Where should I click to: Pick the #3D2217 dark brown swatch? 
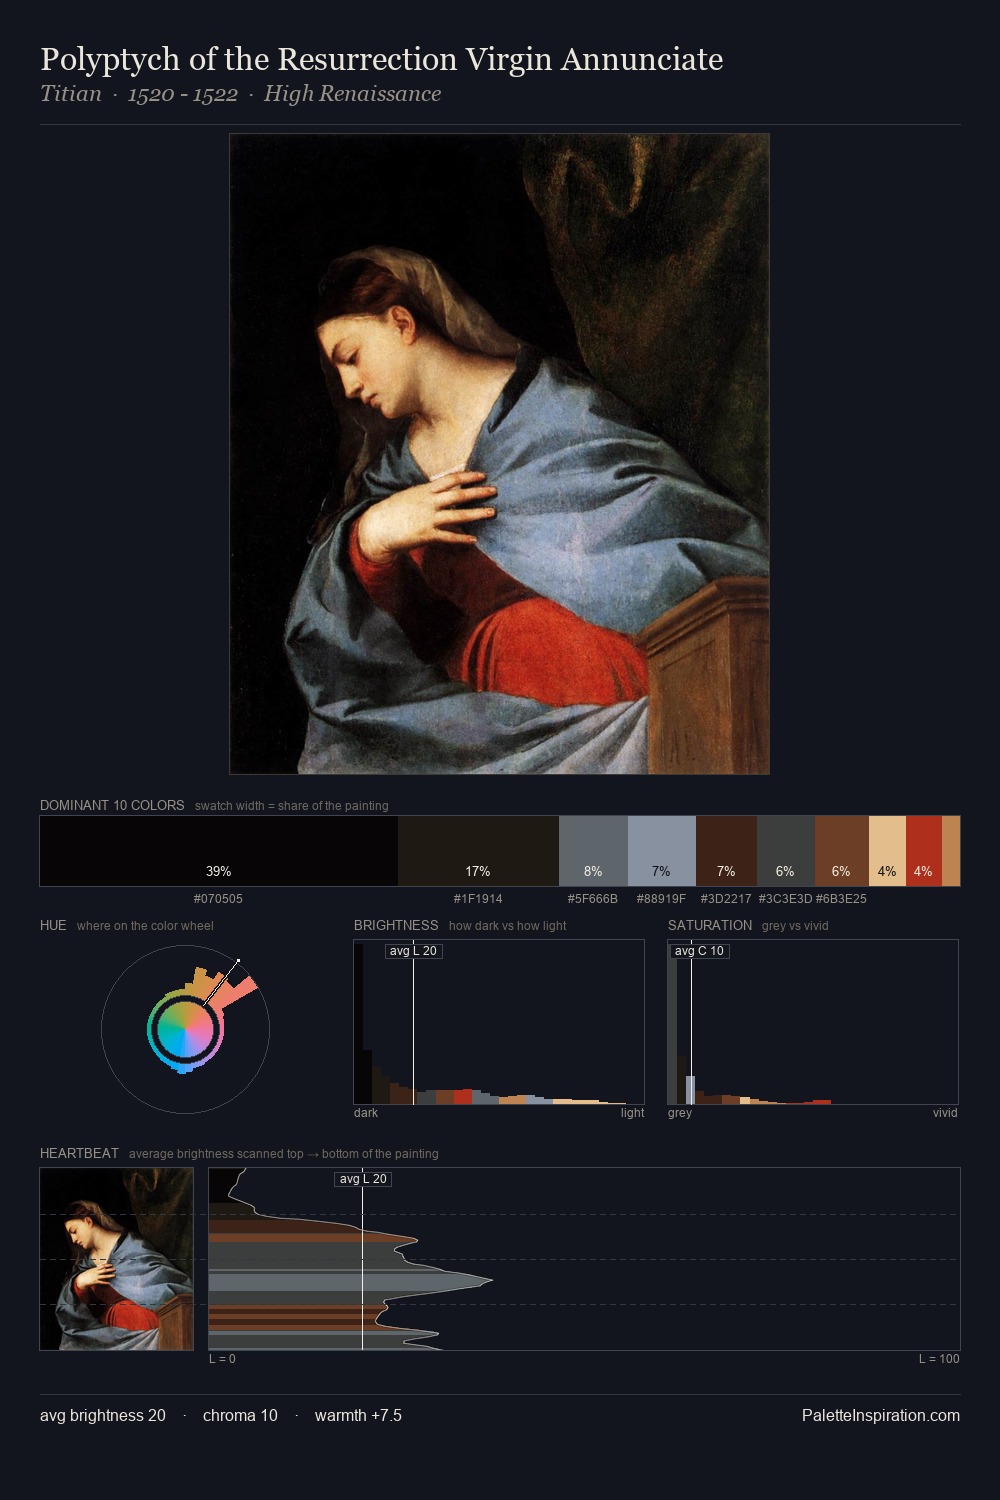tap(726, 851)
